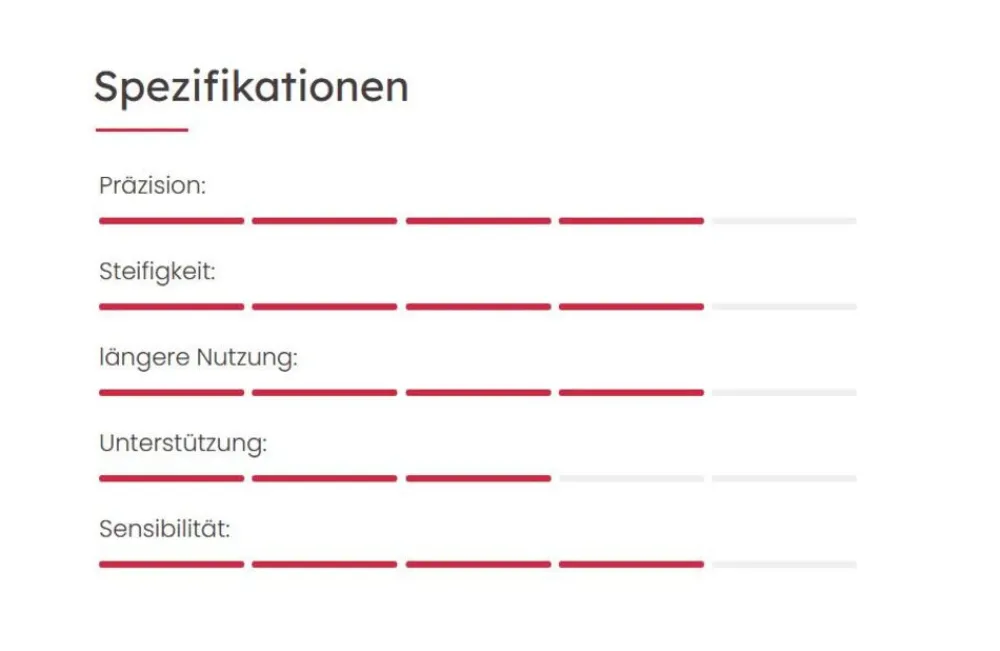The height and width of the screenshot is (651, 1000).
Task: Select the fourth red segment of Präzision
Action: pyautogui.click(x=631, y=221)
